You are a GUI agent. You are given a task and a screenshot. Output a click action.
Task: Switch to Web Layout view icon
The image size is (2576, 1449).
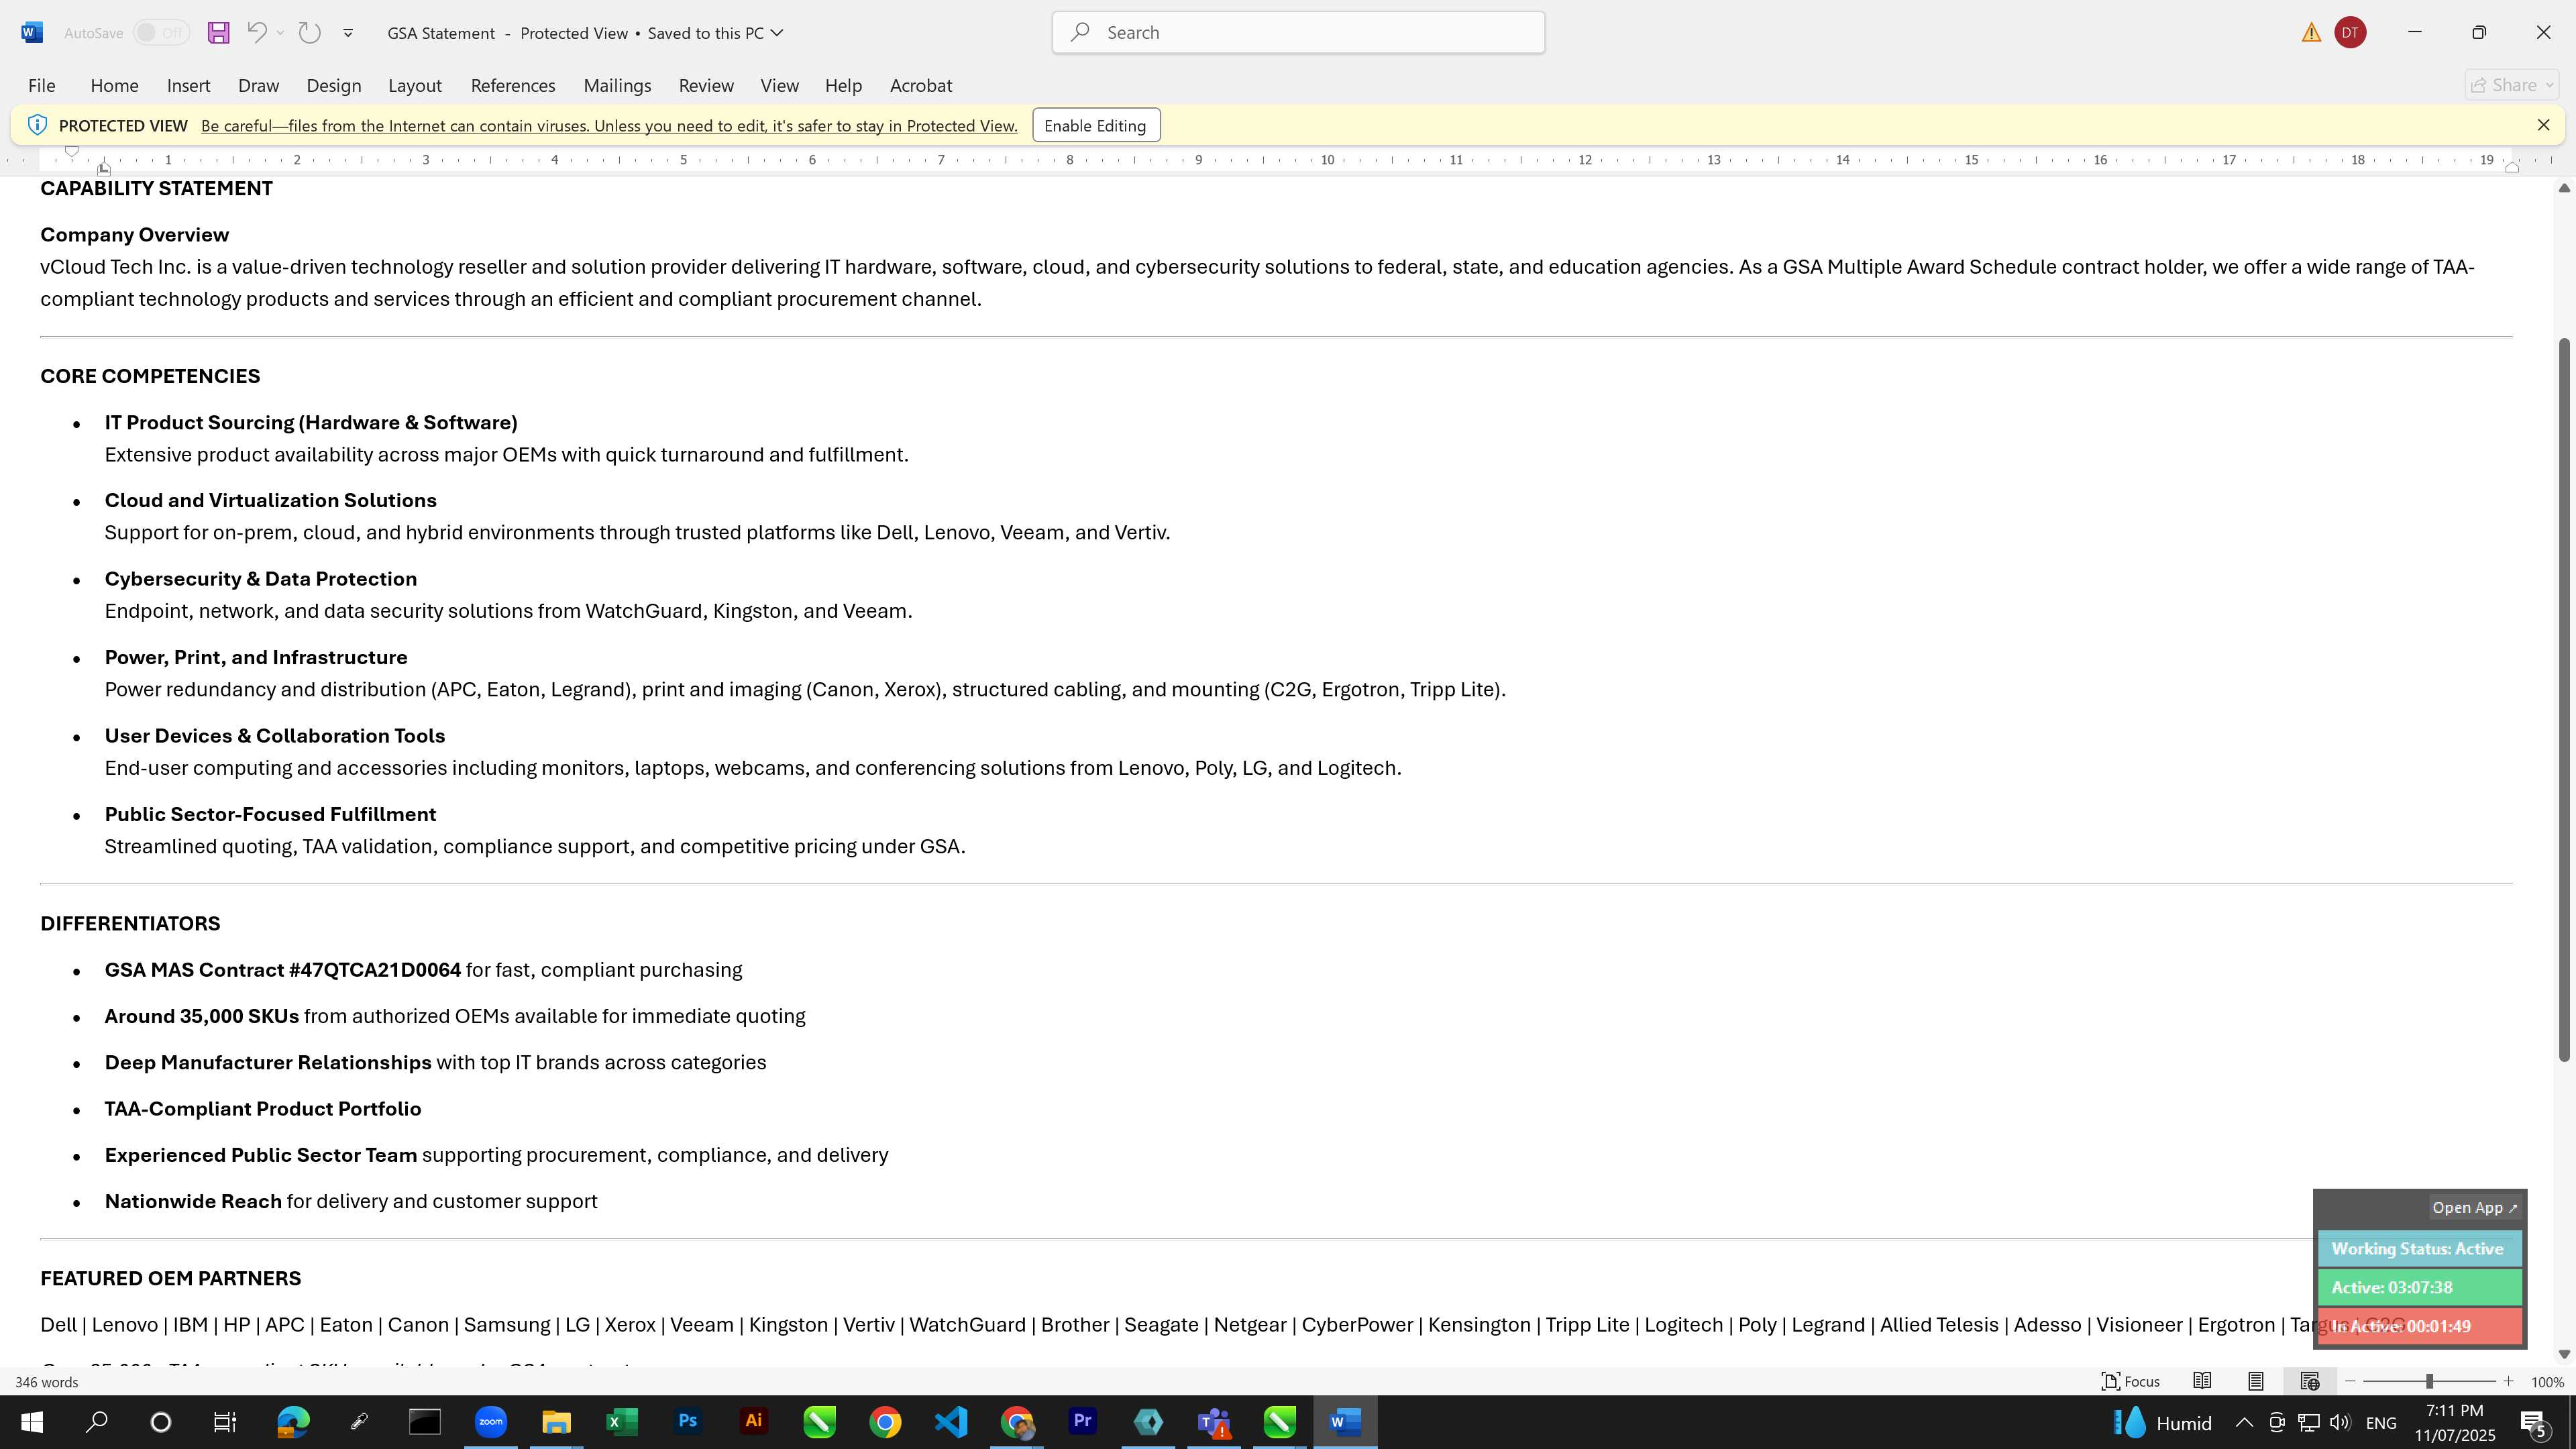click(2310, 1382)
